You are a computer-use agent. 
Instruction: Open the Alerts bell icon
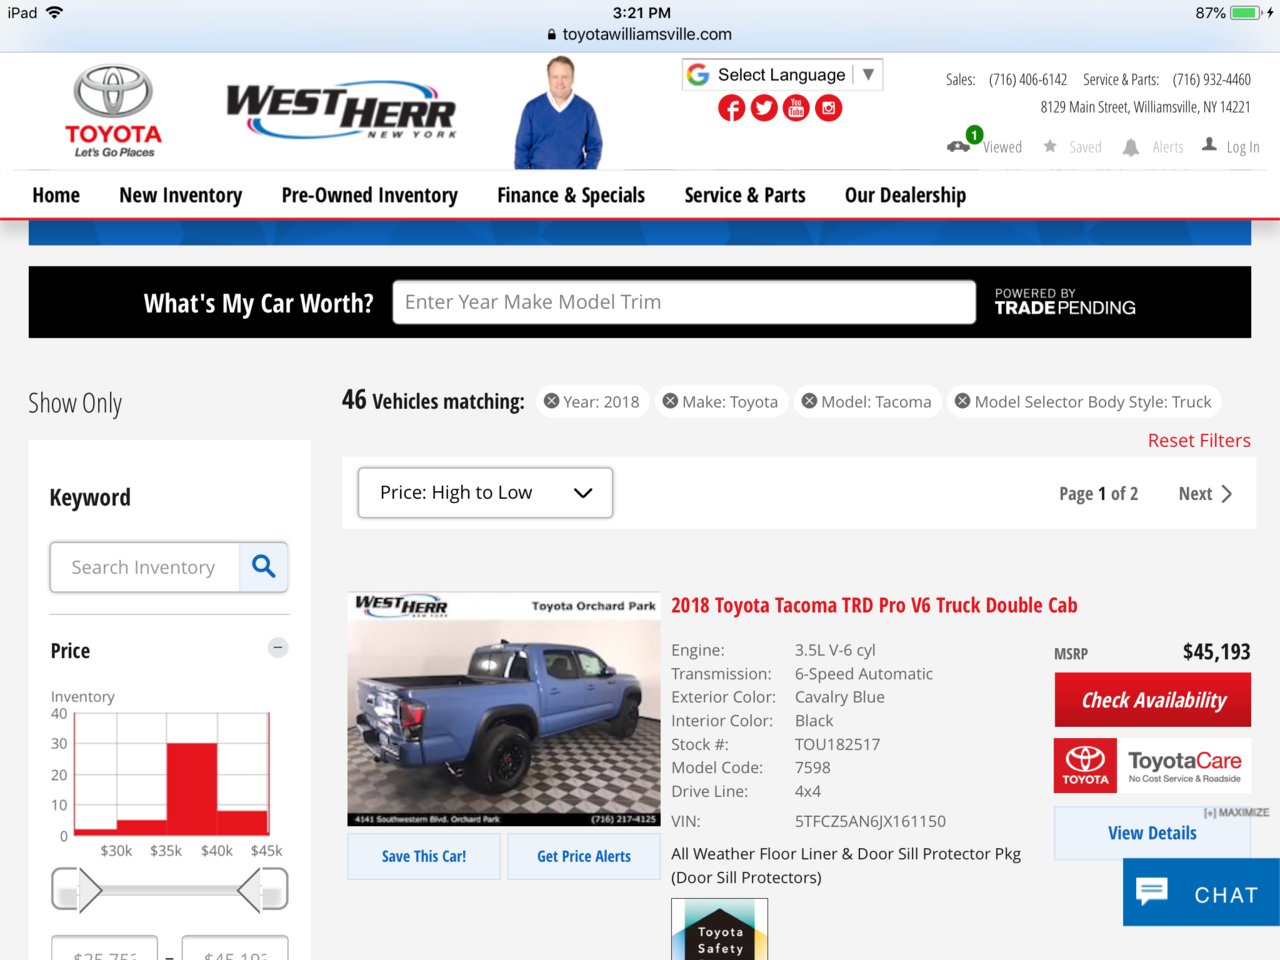tap(1131, 147)
